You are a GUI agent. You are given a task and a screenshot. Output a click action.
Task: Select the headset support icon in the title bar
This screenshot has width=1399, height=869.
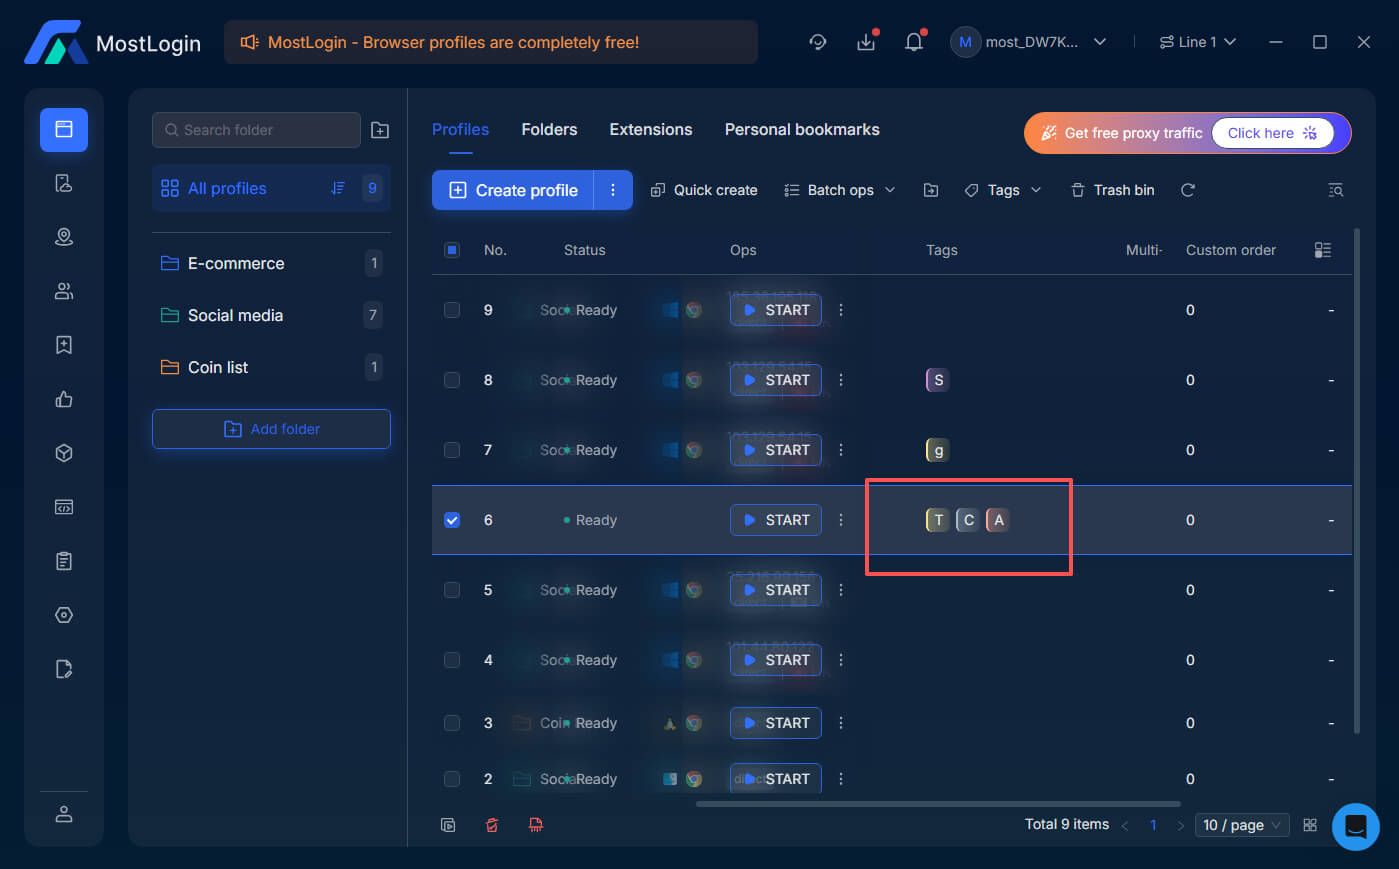tap(817, 41)
